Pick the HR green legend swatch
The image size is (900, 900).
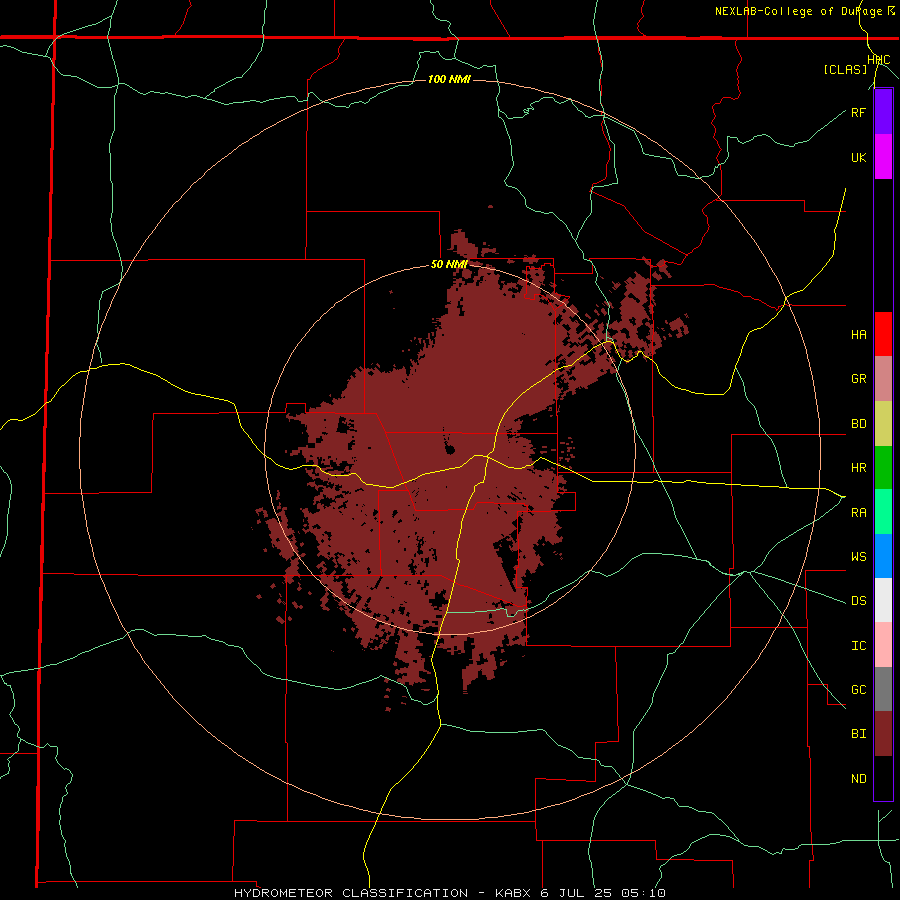pos(883,468)
